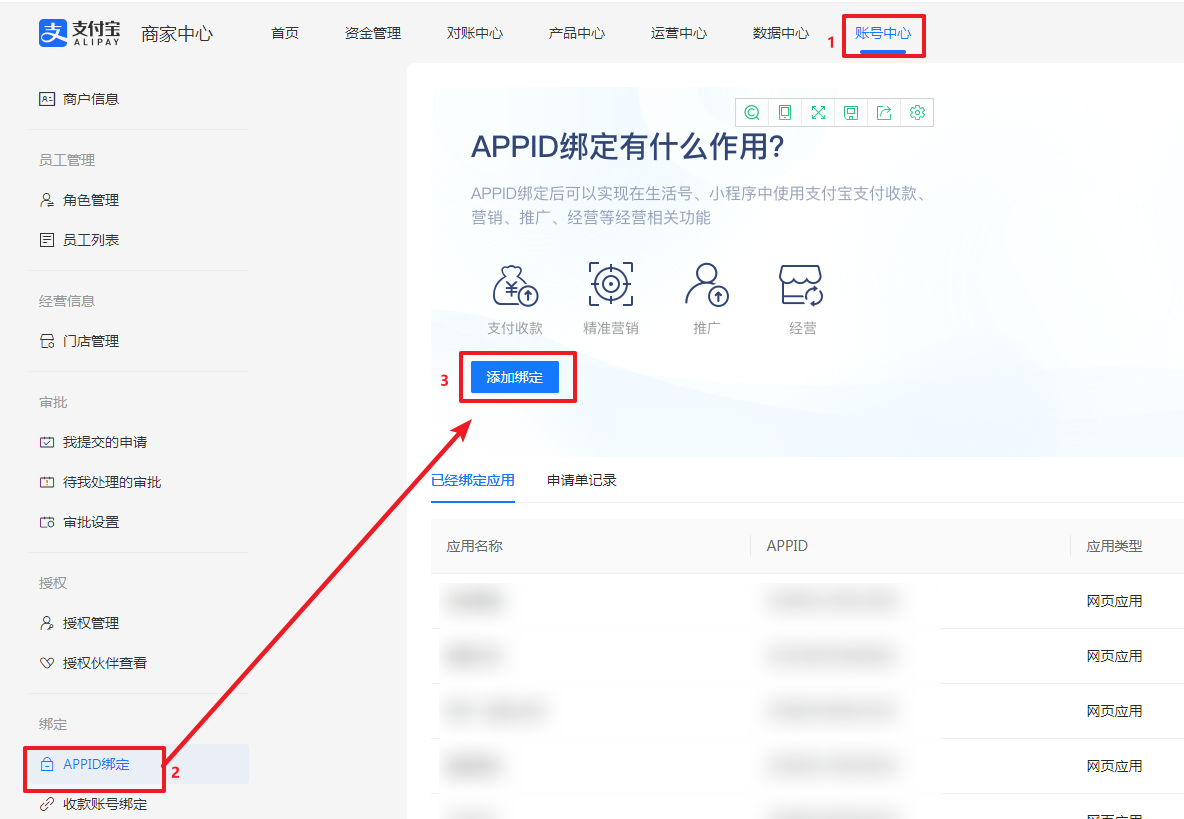Open 角色管理 in the sidebar
This screenshot has width=1184, height=819.
point(79,200)
